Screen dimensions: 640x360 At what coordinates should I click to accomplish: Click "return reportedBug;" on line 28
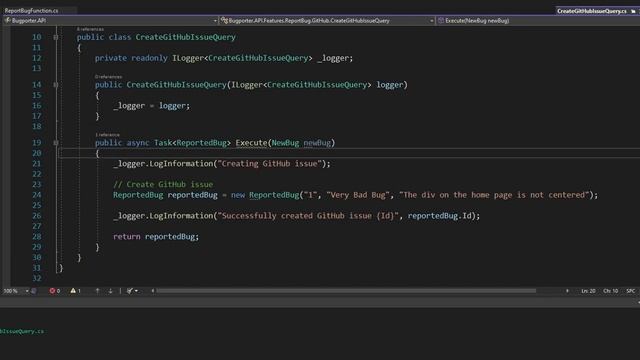coord(156,237)
